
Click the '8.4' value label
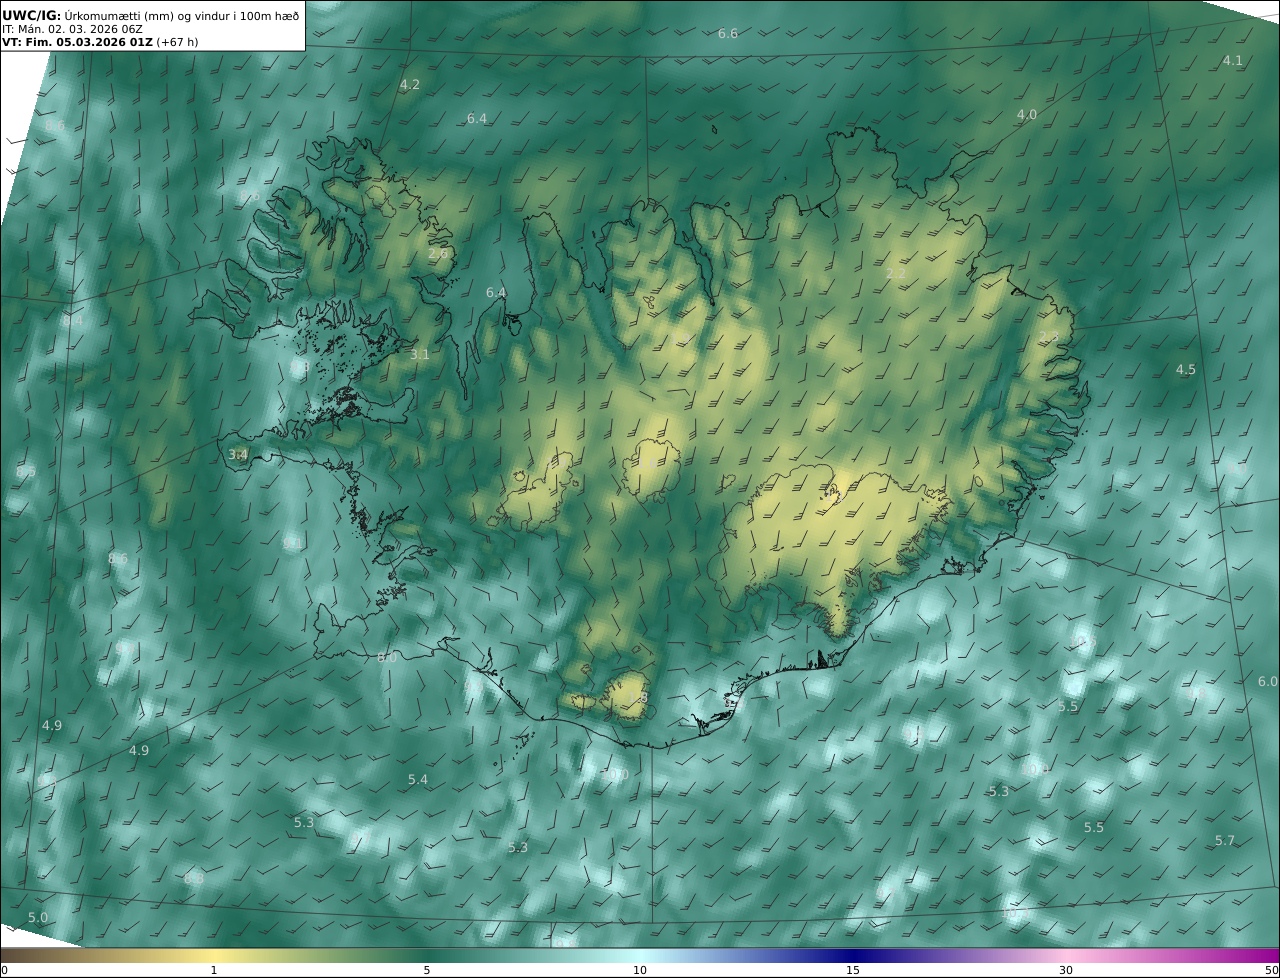[x=73, y=321]
